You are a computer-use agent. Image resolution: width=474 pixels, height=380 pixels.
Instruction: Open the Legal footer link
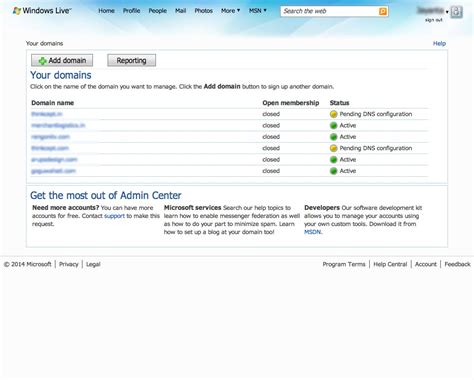(93, 264)
